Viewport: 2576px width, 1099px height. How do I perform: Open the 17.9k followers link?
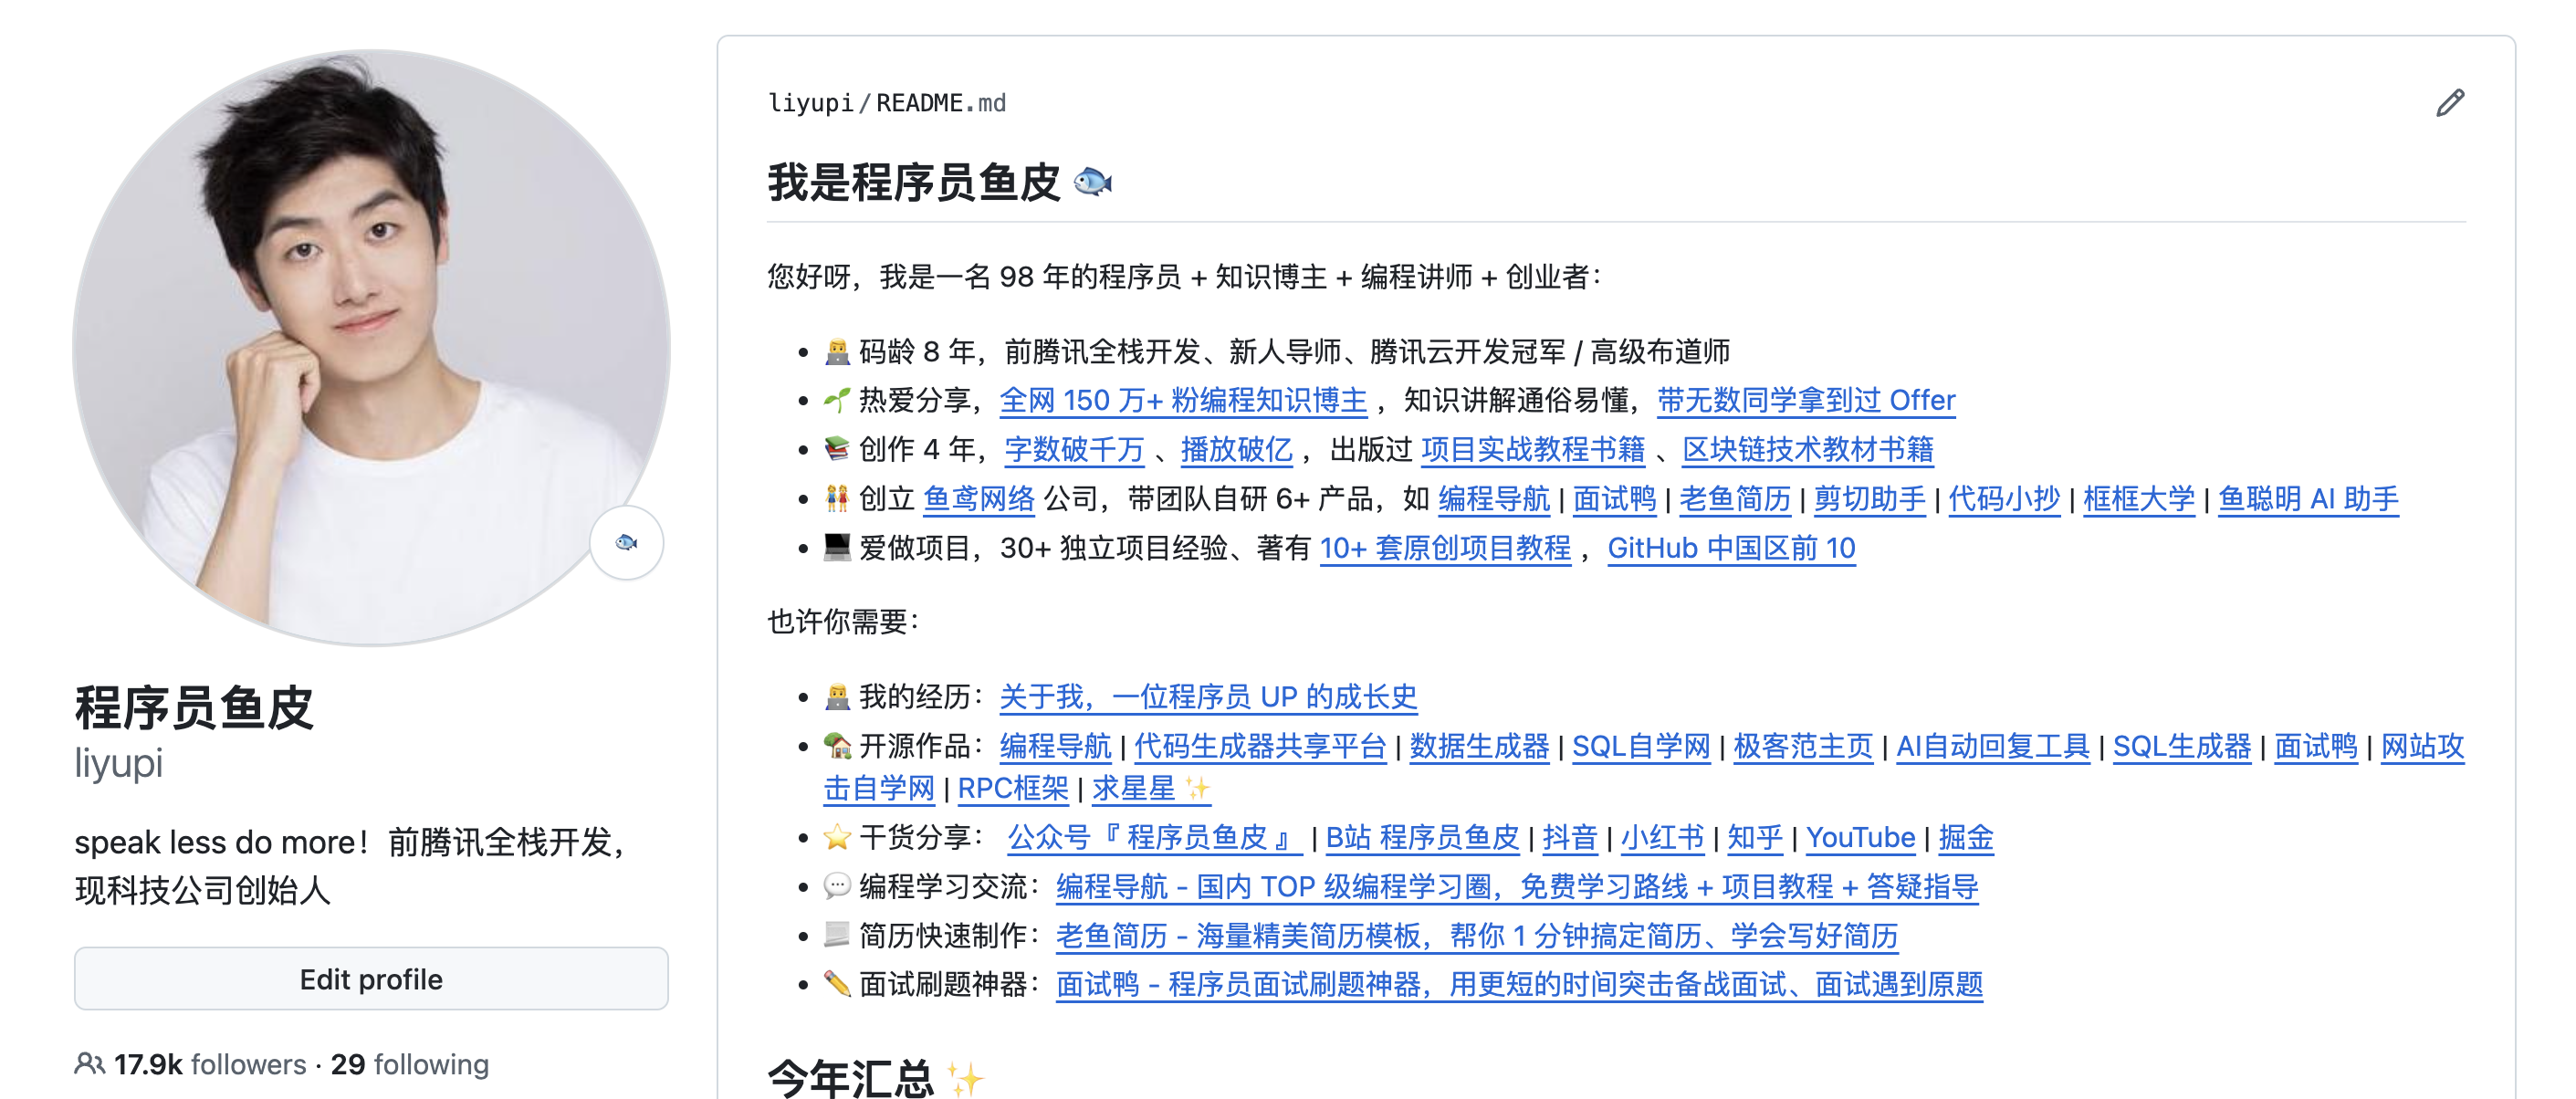(210, 1064)
